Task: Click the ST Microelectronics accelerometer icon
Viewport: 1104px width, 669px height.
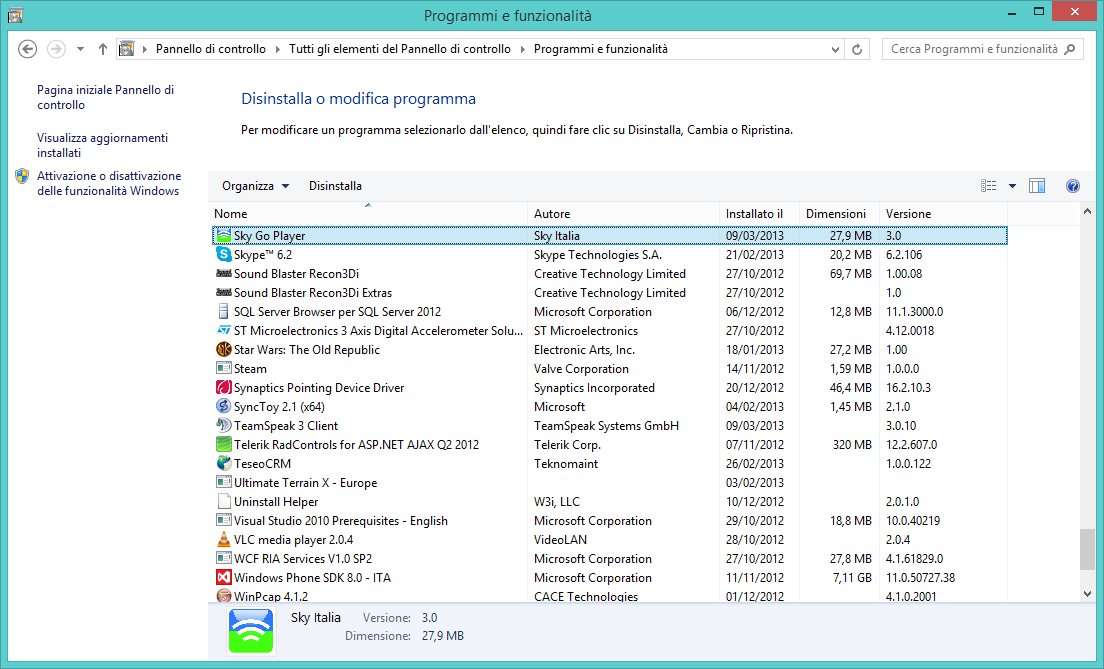Action: 223,330
